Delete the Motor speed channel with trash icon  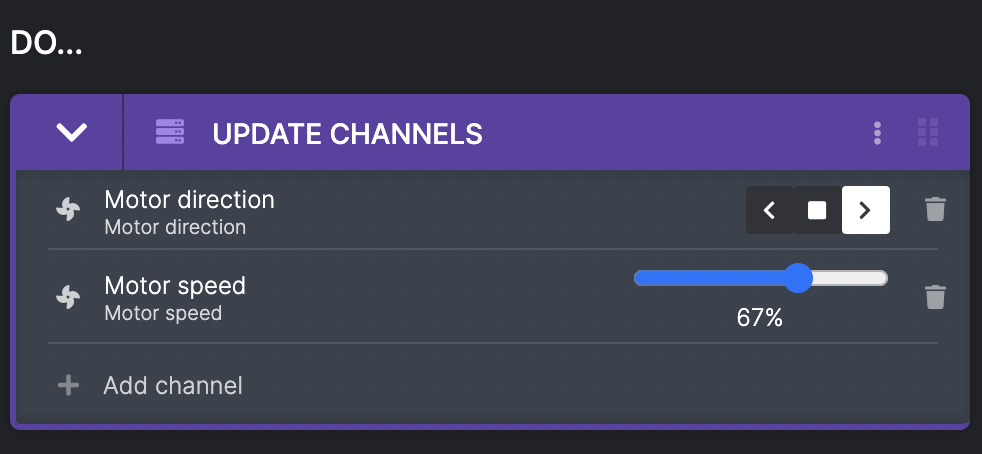pyautogui.click(x=935, y=297)
